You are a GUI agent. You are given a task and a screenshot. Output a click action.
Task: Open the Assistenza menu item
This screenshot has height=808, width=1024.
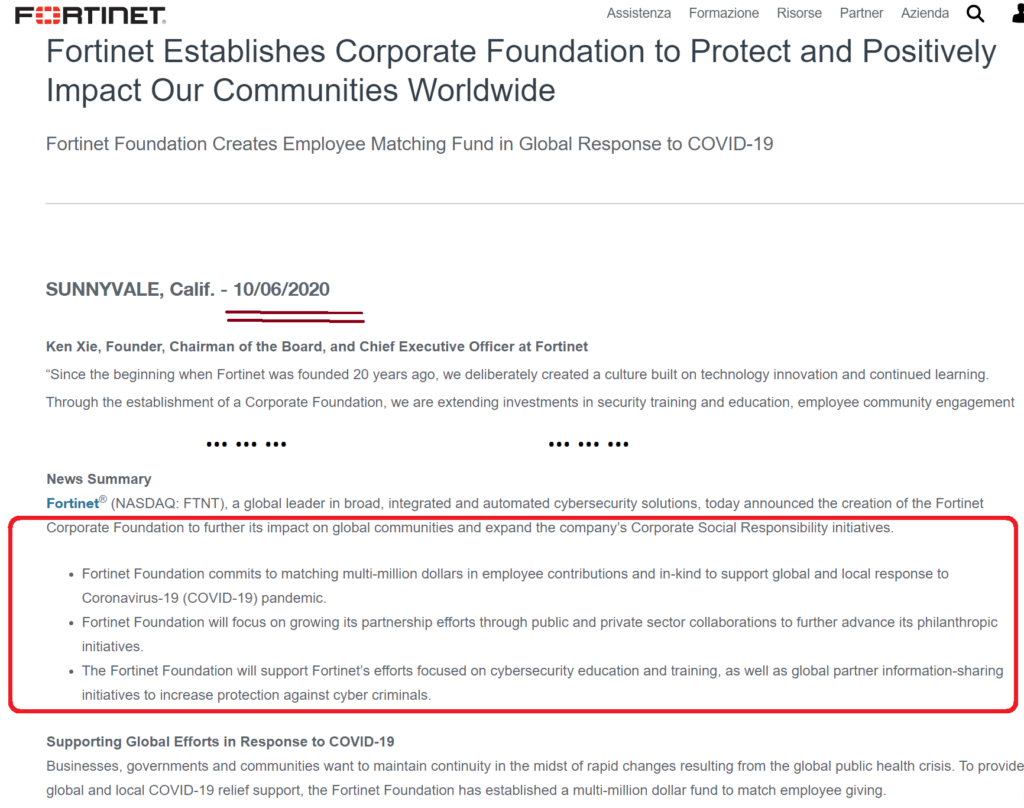point(638,13)
